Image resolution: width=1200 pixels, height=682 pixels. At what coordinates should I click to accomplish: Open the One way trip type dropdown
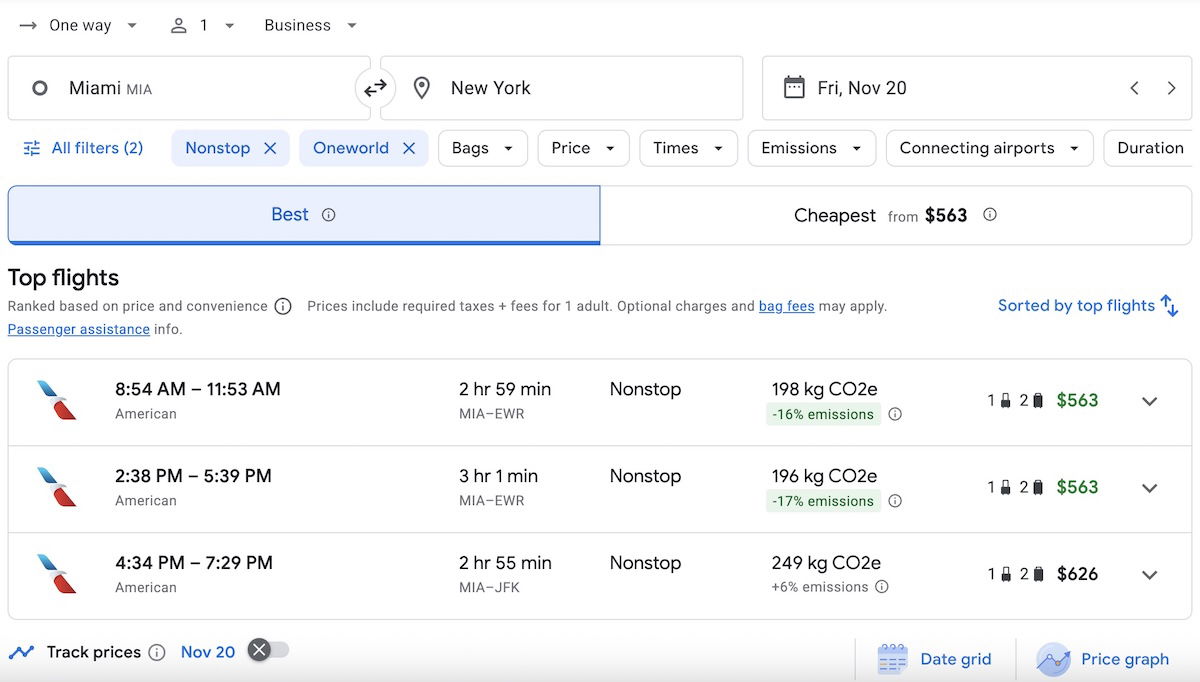tap(79, 26)
